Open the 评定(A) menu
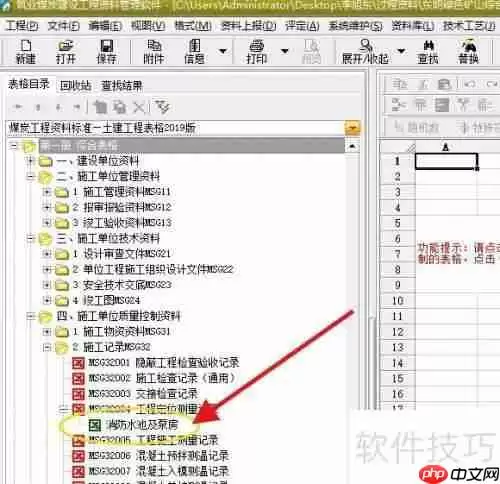500x484 pixels. click(302, 26)
